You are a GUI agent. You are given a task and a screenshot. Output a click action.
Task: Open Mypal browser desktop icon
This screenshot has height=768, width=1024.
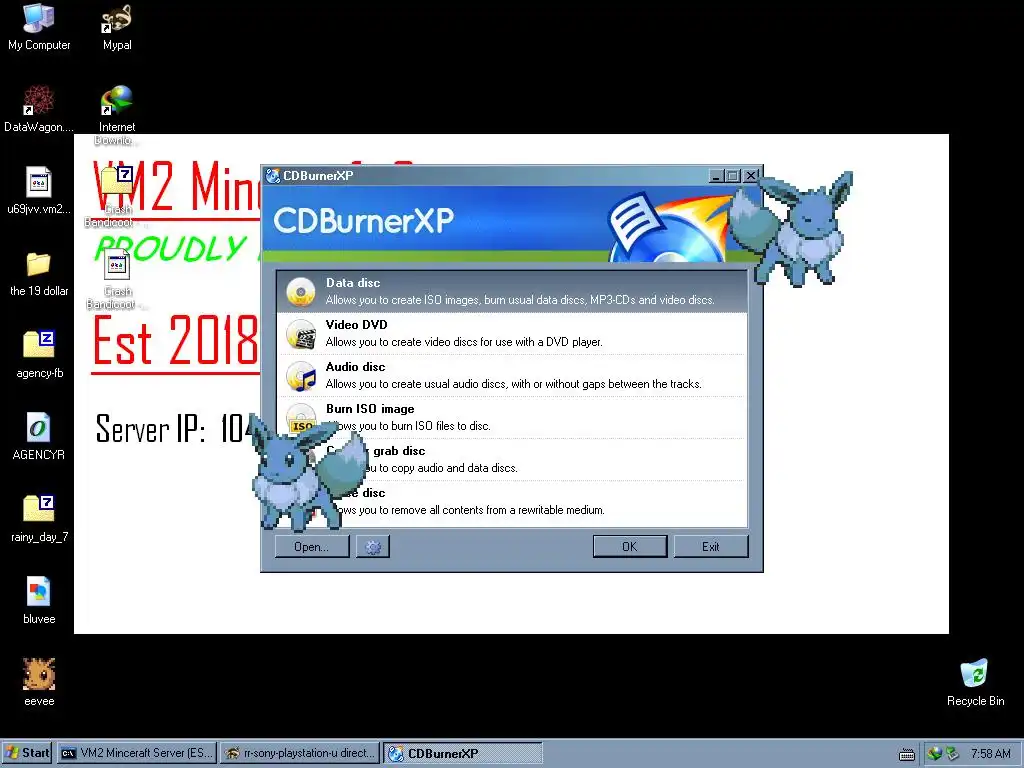click(117, 18)
